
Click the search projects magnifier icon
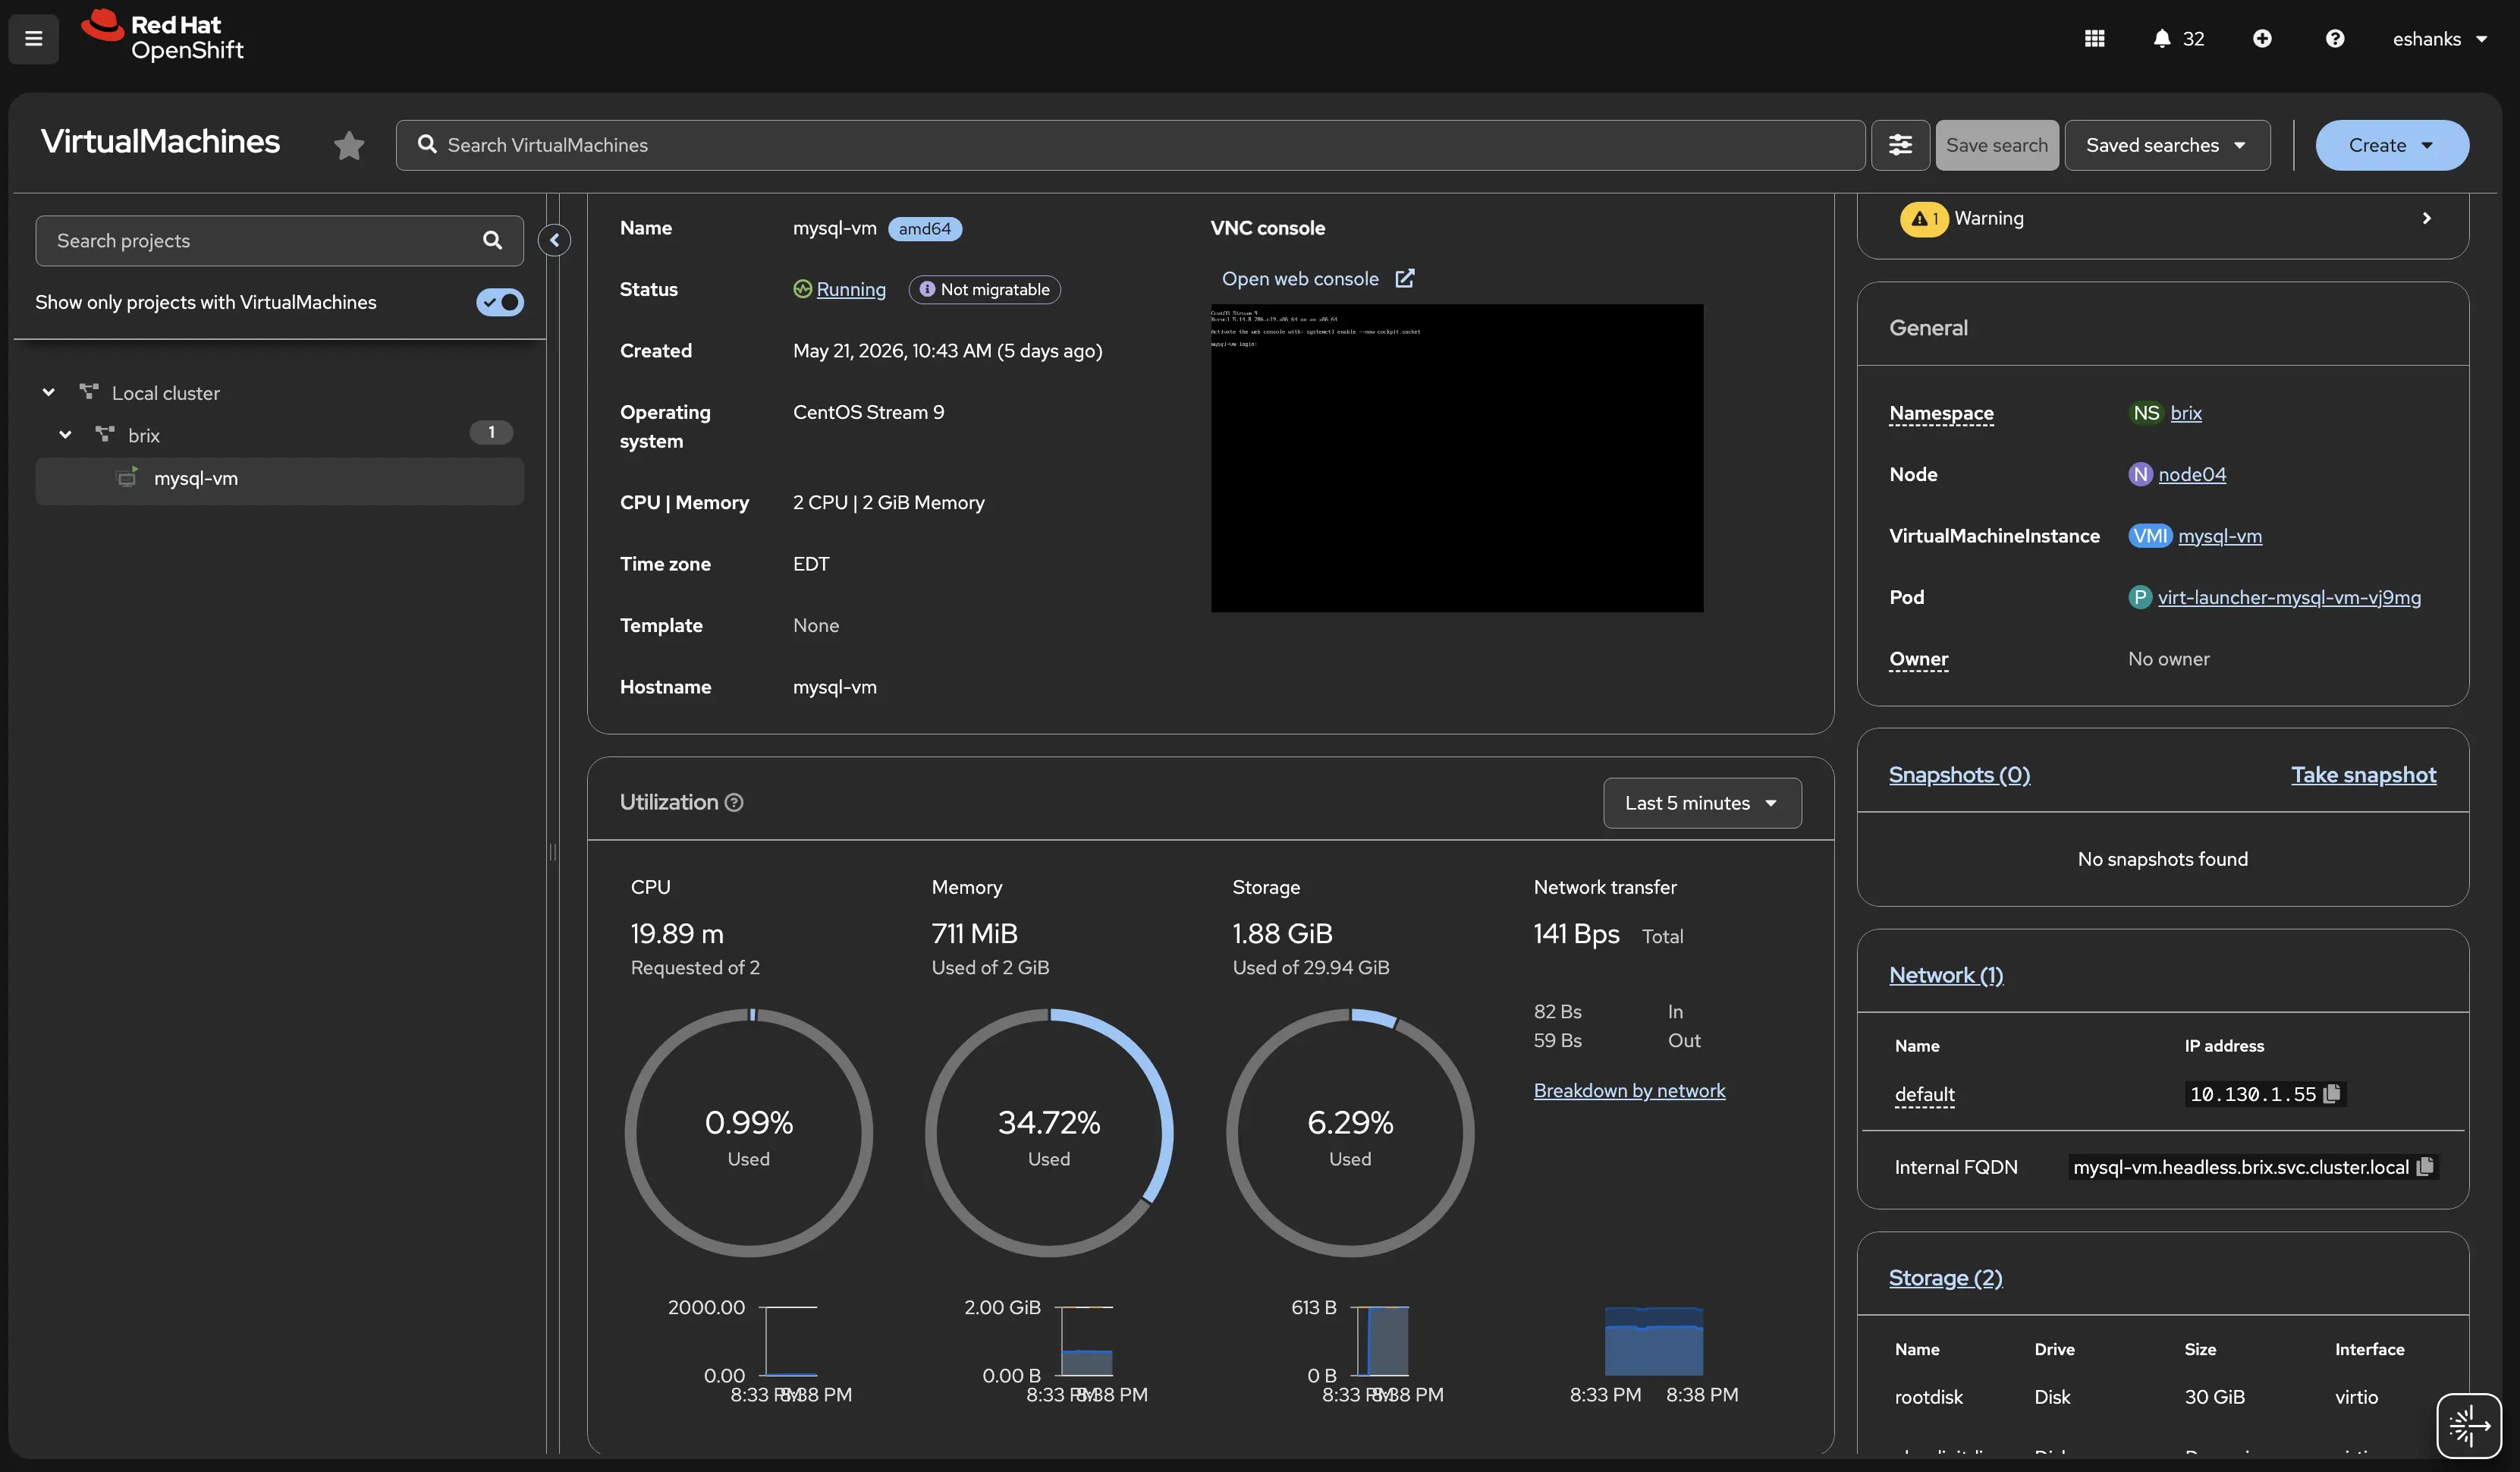(492, 240)
